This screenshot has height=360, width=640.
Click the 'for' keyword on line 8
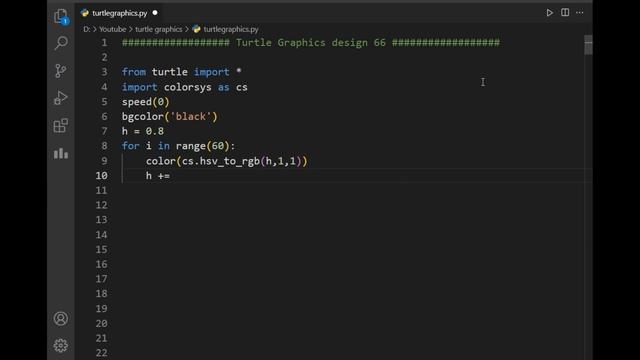[131, 146]
